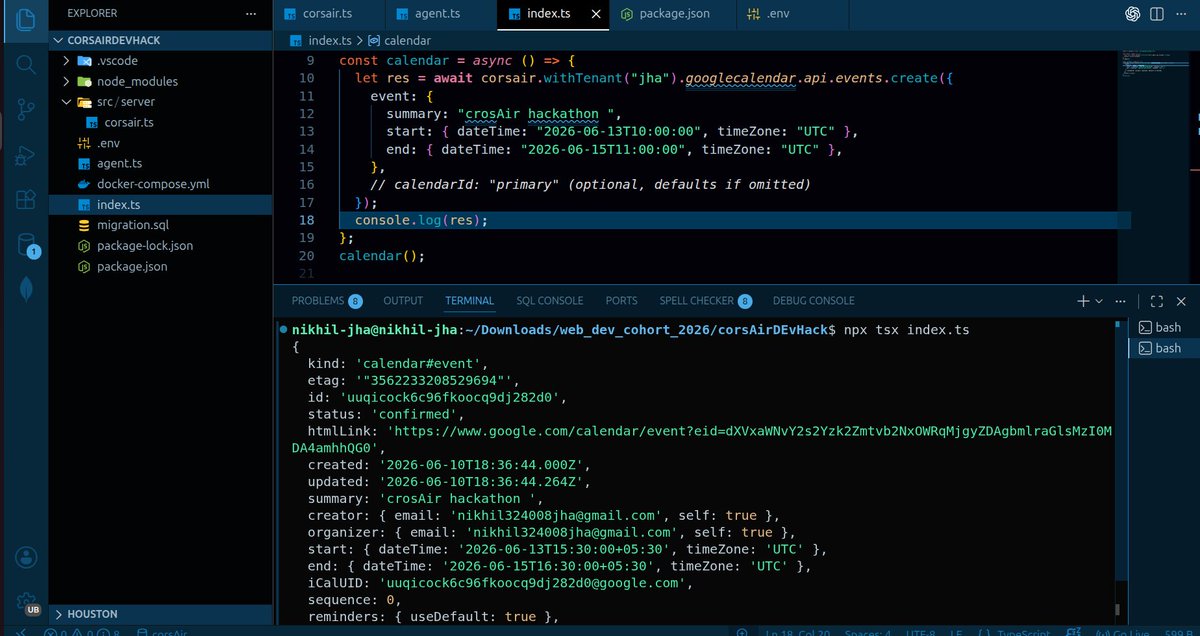This screenshot has width=1200, height=636.
Task: Open agent.ts in Explorer tree
Action: [160, 163]
